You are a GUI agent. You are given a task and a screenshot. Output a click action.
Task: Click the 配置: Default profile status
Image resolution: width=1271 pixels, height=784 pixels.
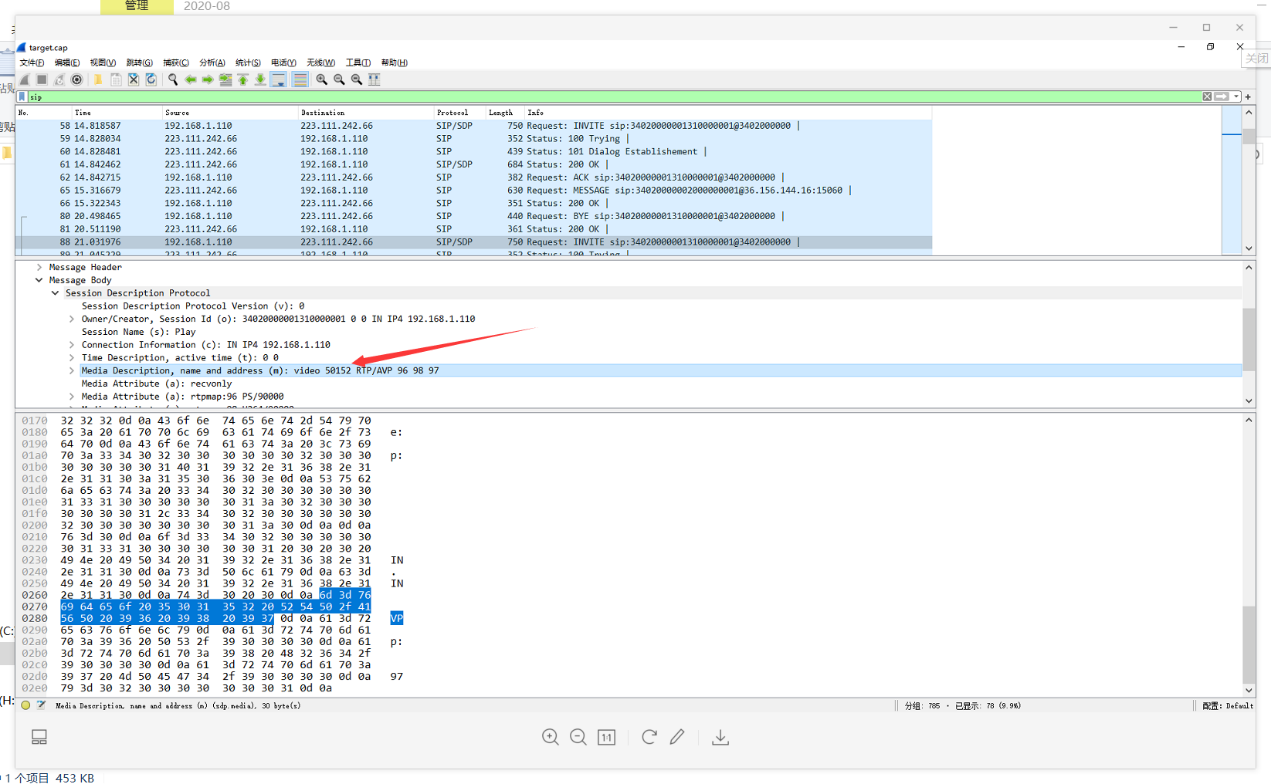pyautogui.click(x=1227, y=706)
